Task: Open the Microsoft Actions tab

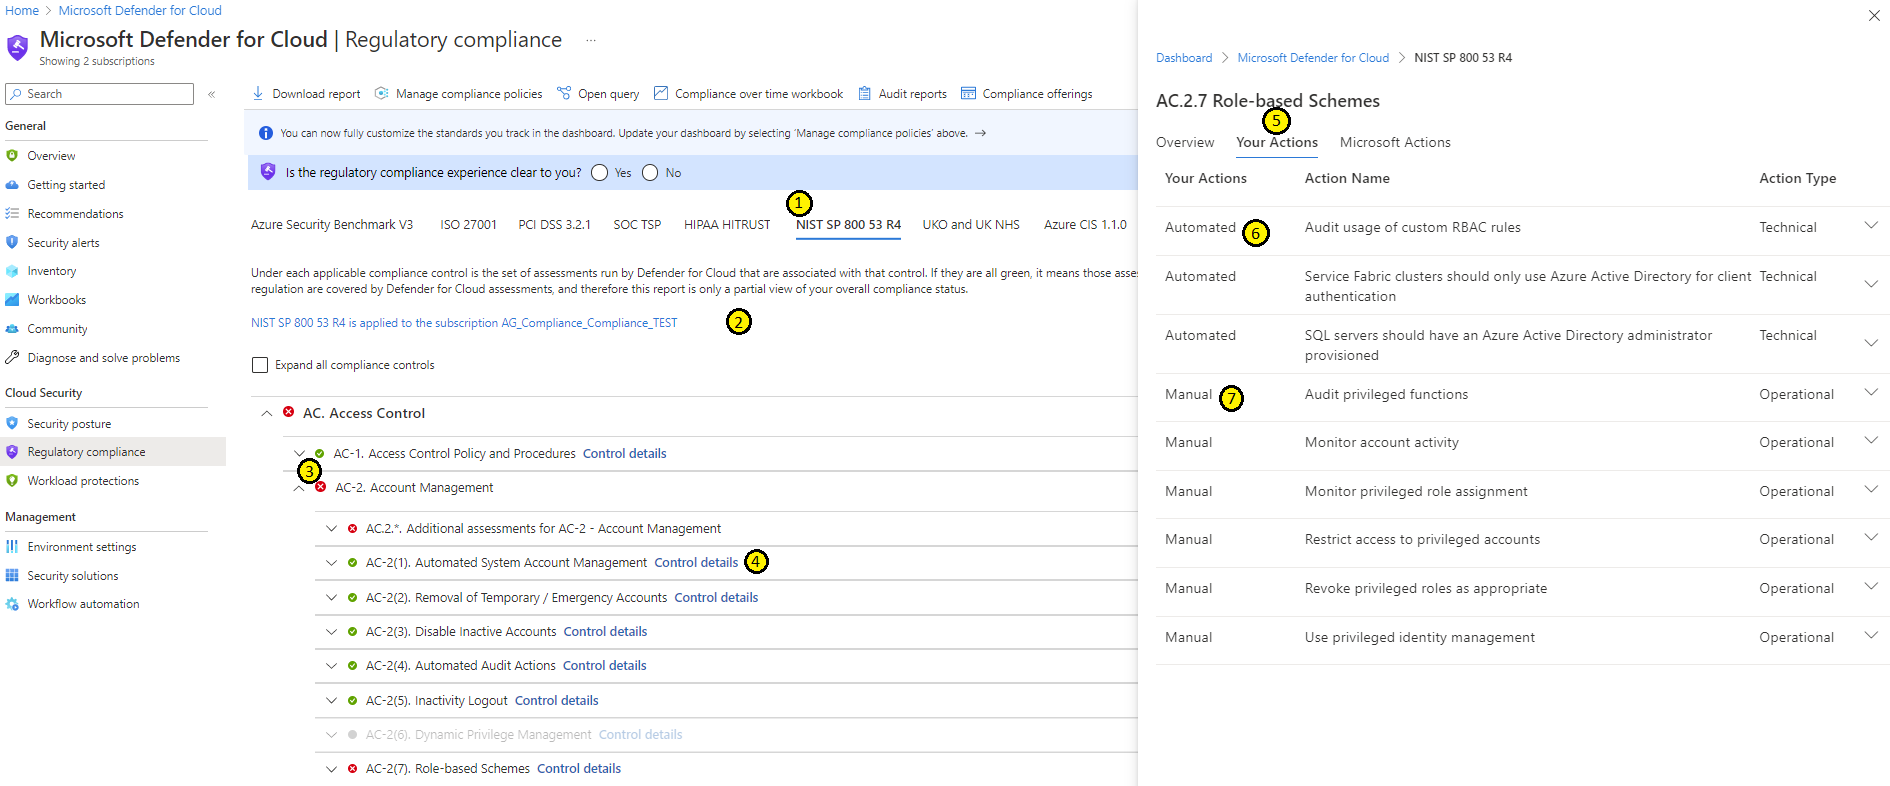Action: pos(1395,143)
